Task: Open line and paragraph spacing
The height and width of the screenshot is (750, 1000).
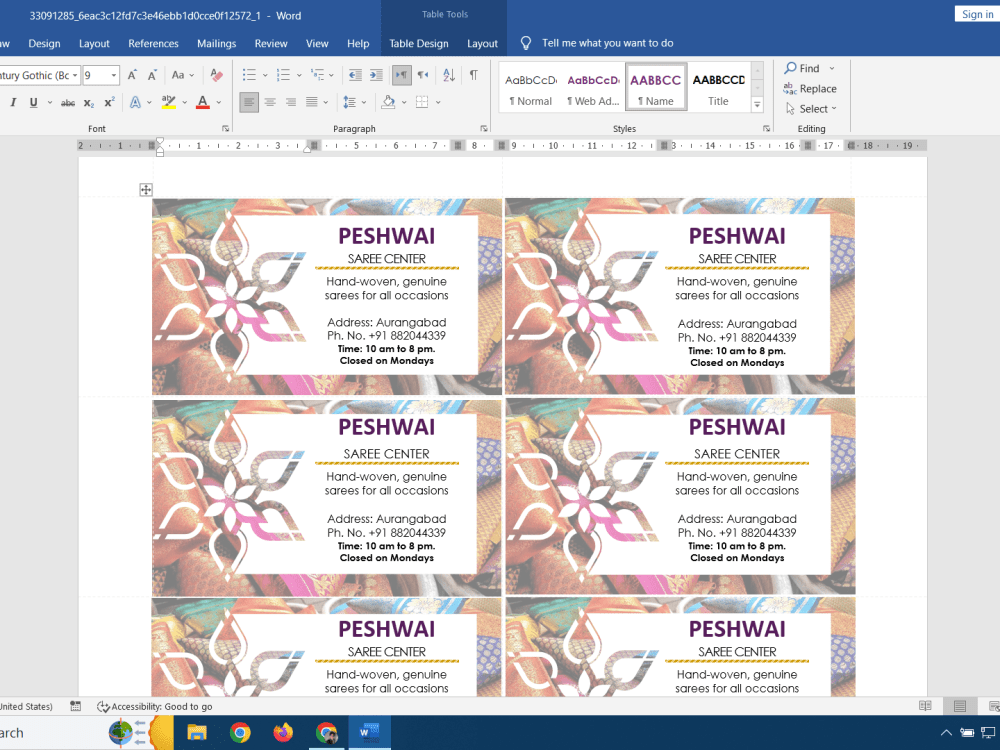Action: point(349,102)
